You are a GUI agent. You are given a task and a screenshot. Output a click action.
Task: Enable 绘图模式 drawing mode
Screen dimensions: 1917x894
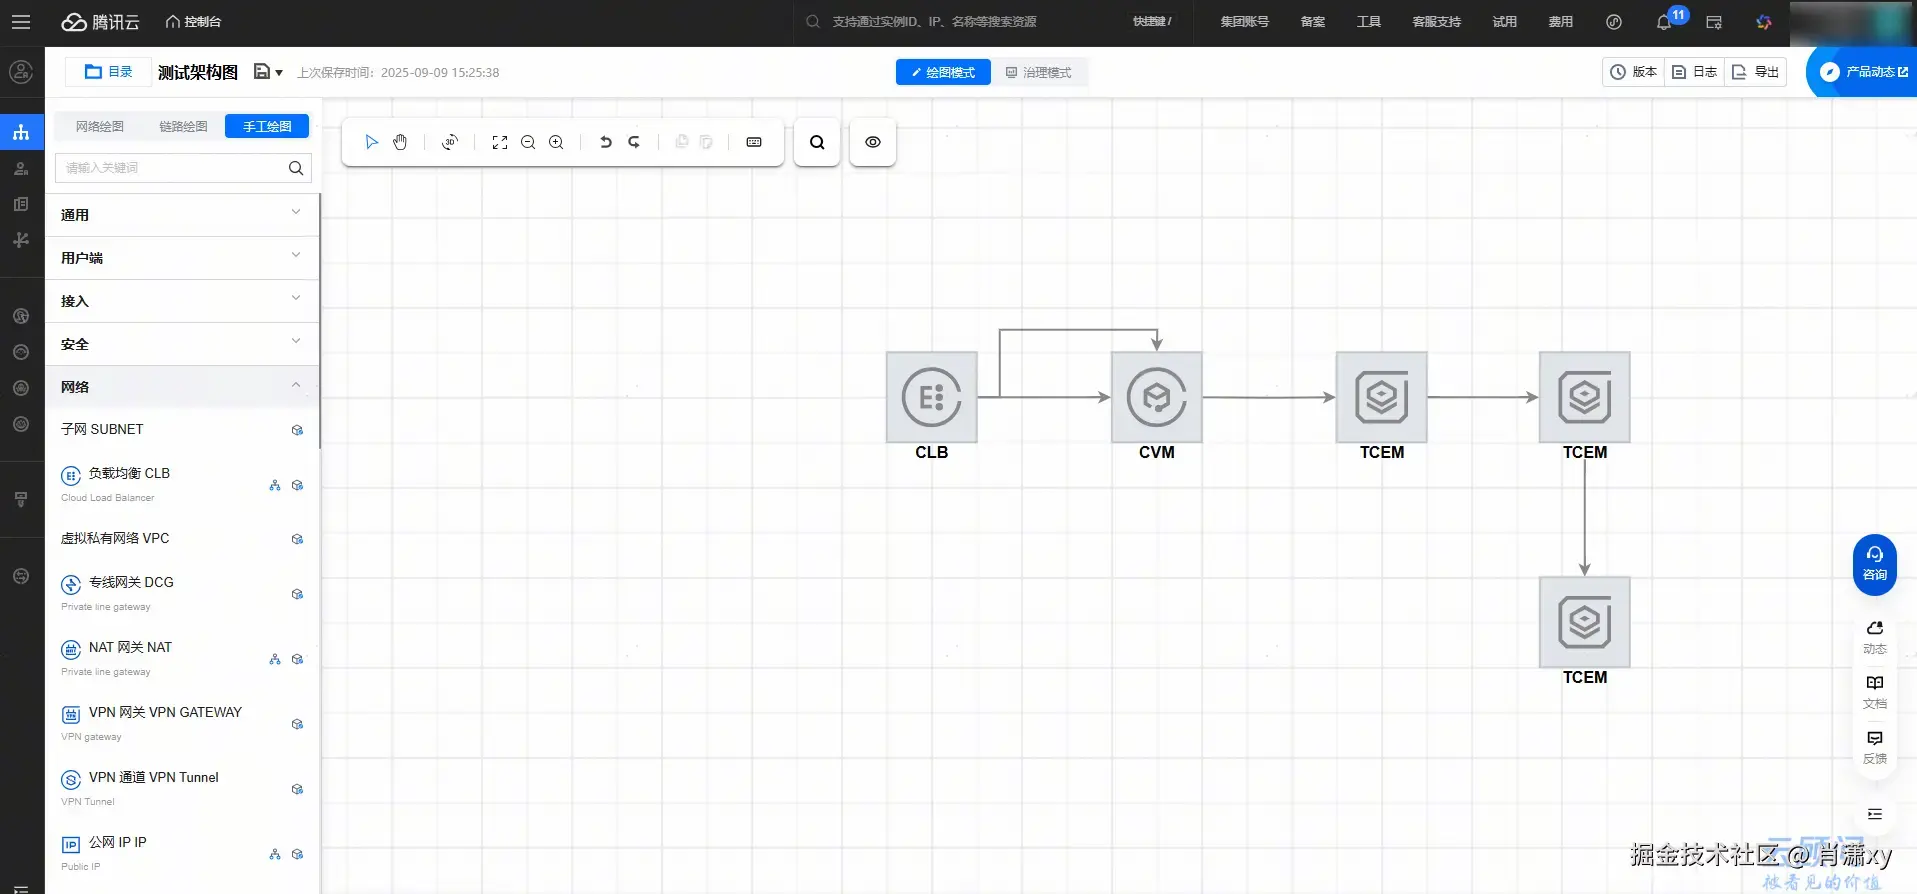(943, 72)
